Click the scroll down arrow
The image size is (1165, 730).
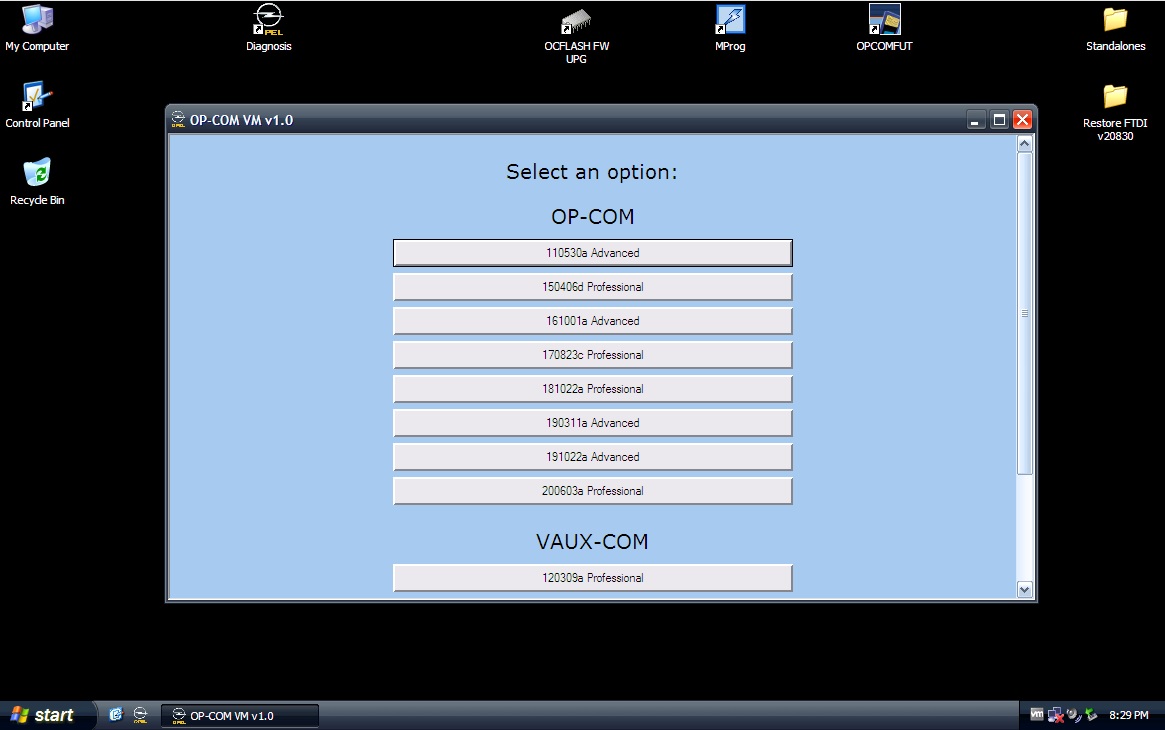pyautogui.click(x=1025, y=590)
